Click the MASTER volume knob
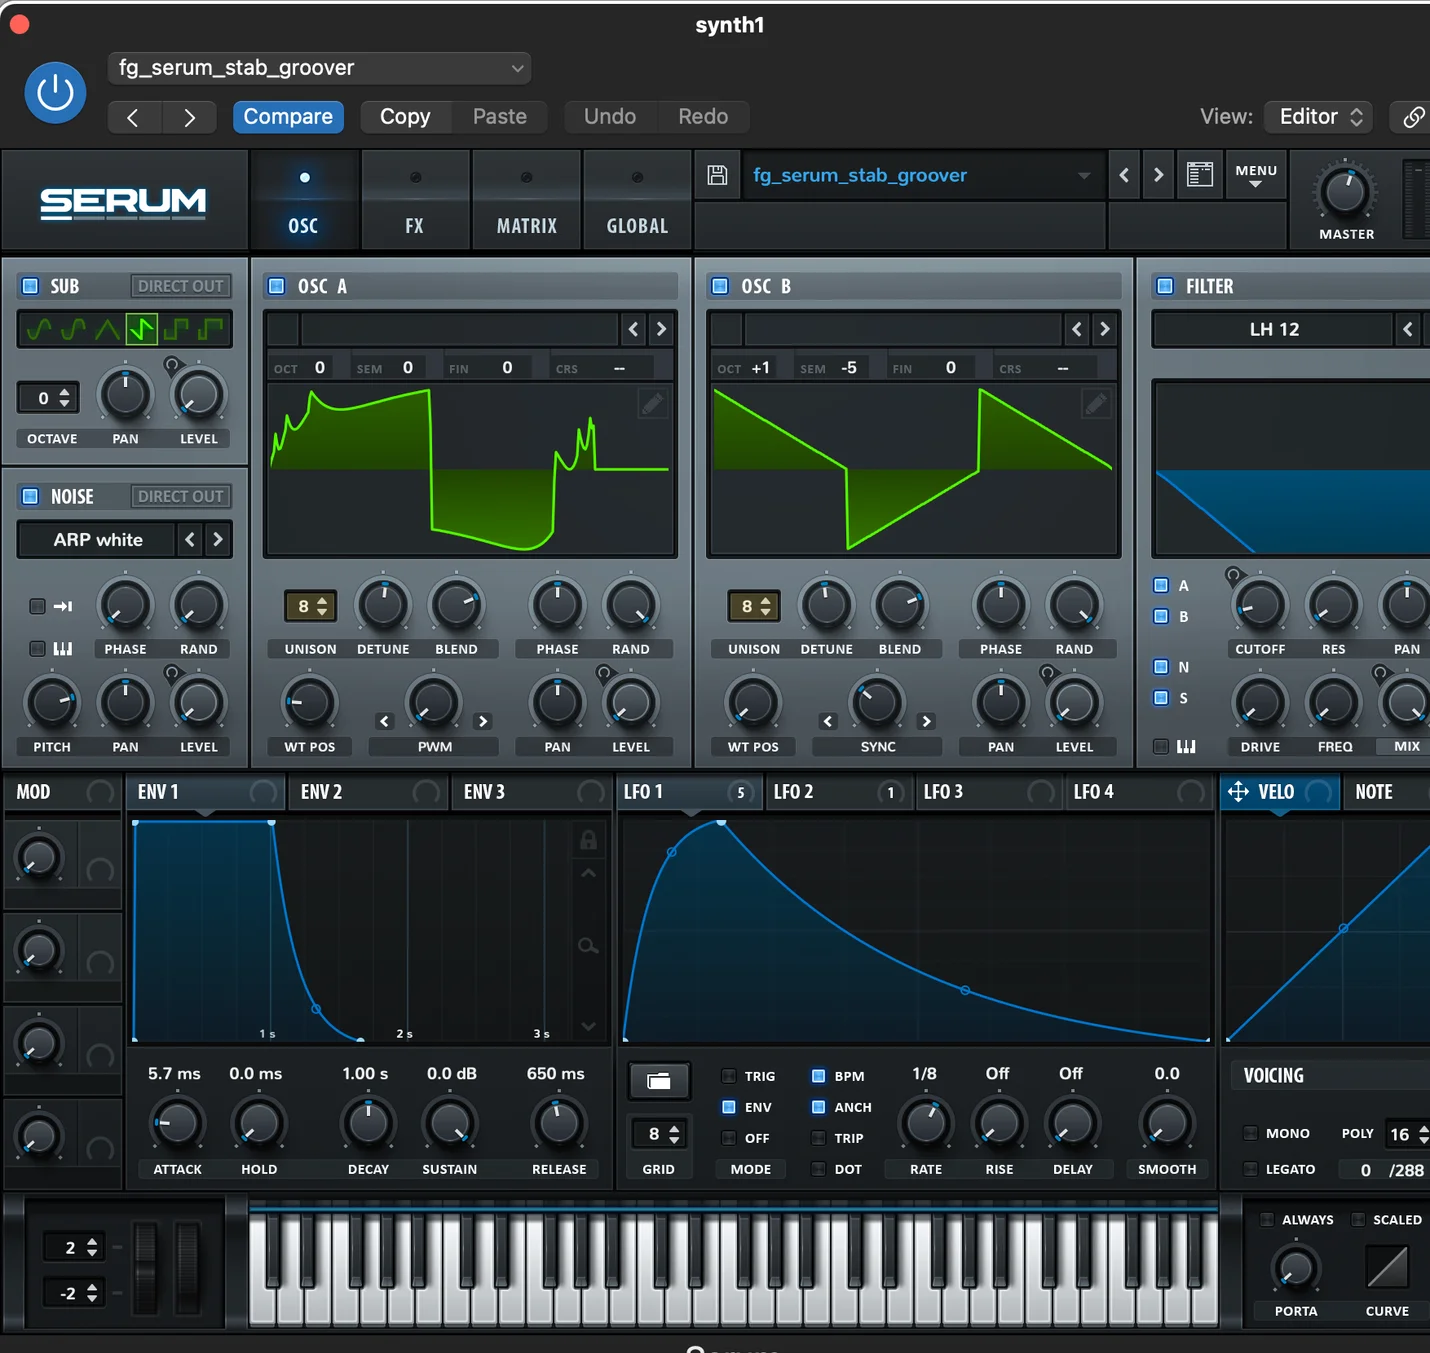This screenshot has width=1430, height=1353. (1346, 192)
